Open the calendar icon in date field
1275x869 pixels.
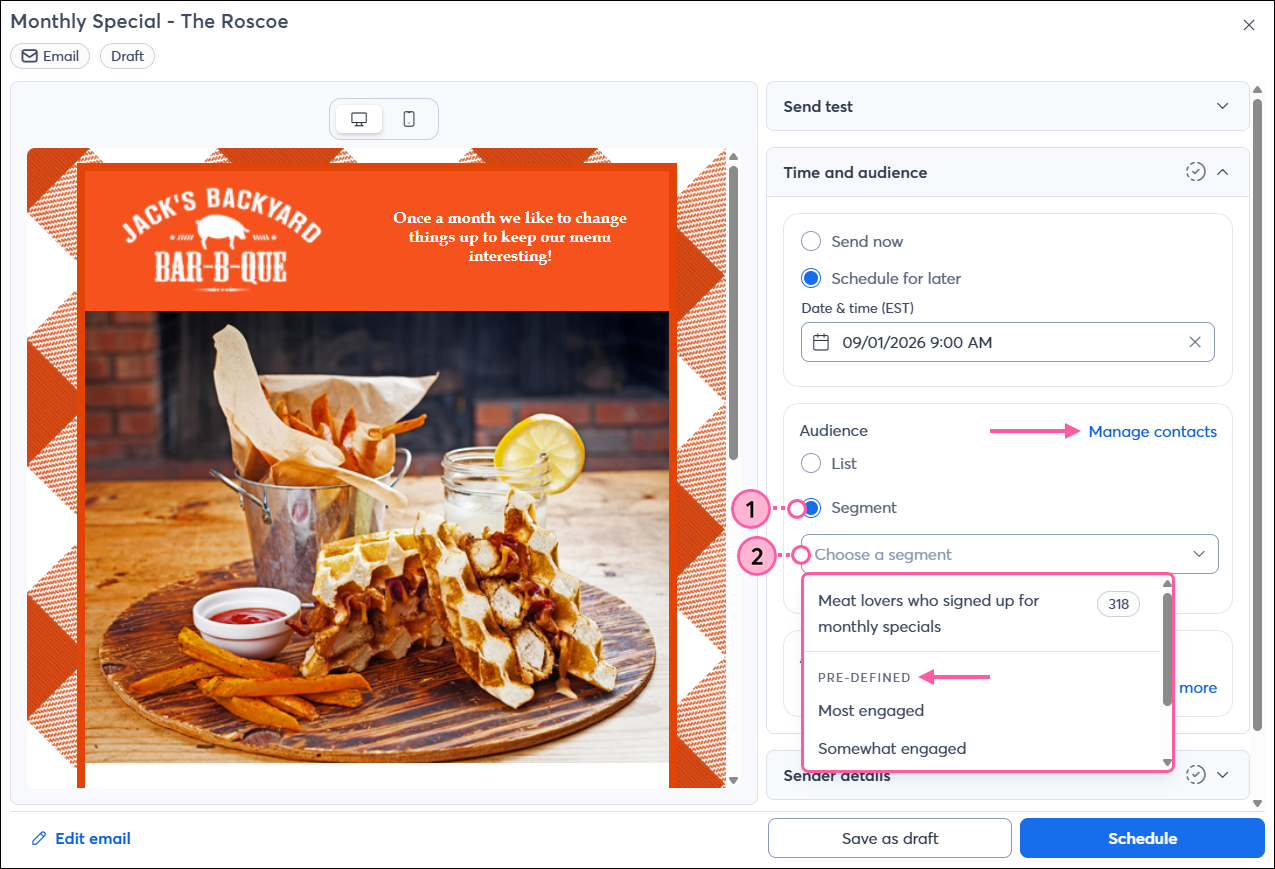click(x=823, y=341)
